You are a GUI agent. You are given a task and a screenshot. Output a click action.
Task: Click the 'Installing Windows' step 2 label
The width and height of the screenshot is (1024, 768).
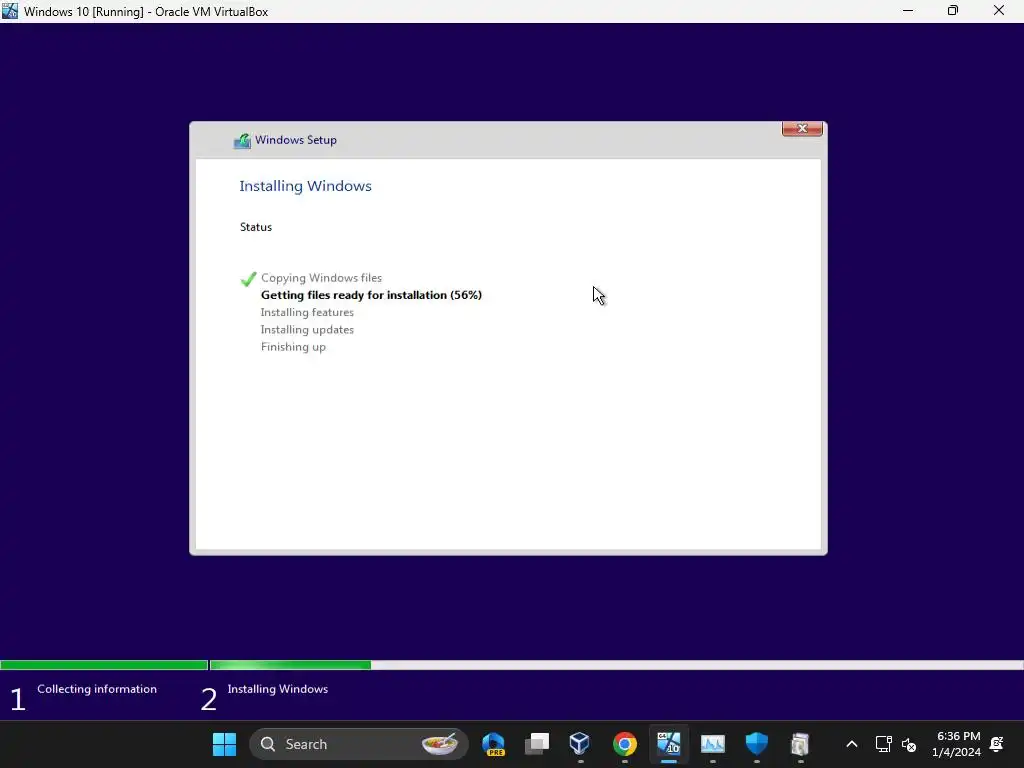pyautogui.click(x=278, y=689)
